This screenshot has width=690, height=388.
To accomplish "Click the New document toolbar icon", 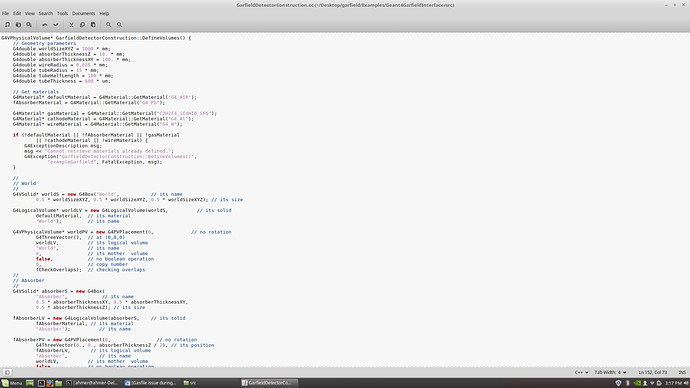I will [x=7, y=25].
